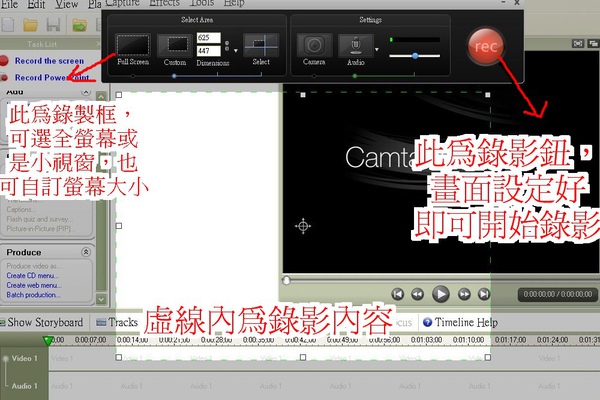Viewport: 600px width, 400px height.
Task: Click the Save project disk icon
Action: (x=53, y=25)
